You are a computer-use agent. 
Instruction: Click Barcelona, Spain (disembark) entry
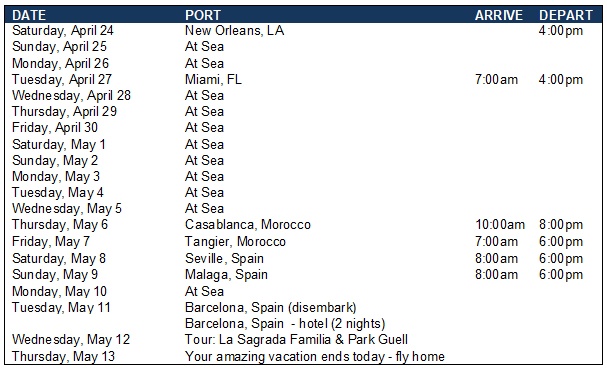pos(271,307)
